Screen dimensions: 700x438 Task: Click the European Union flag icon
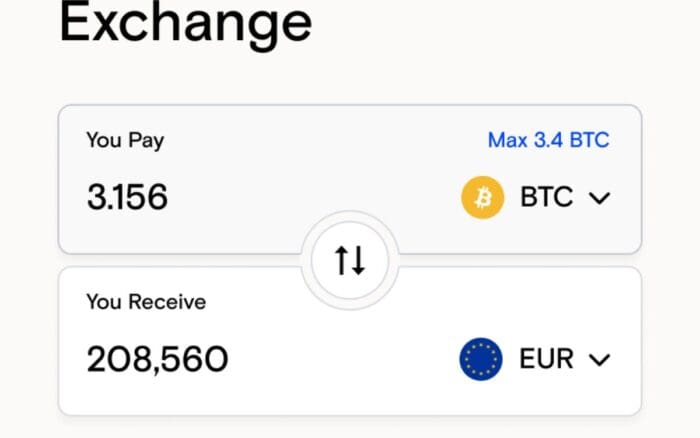pos(481,359)
